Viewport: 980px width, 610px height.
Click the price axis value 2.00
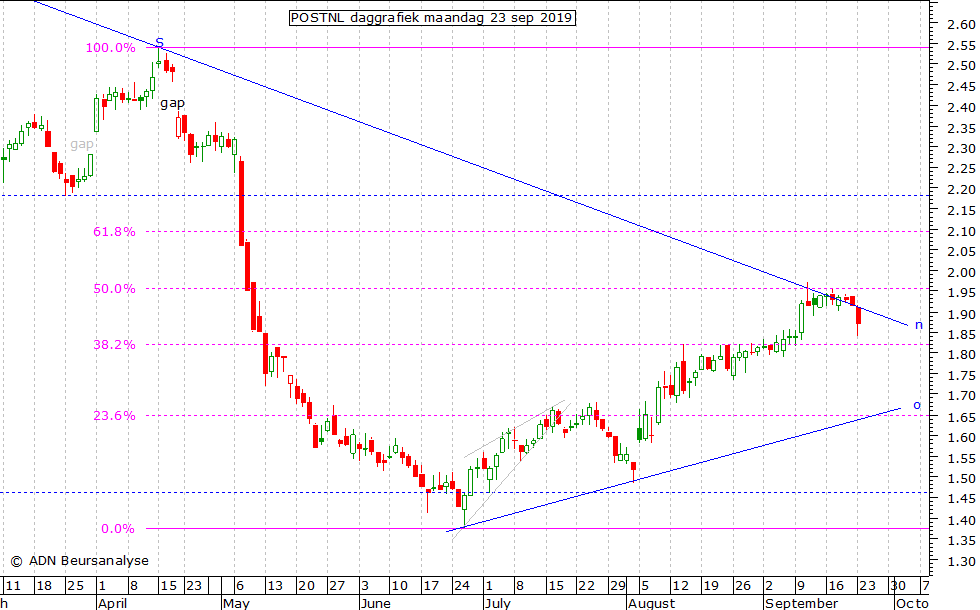[x=961, y=272]
